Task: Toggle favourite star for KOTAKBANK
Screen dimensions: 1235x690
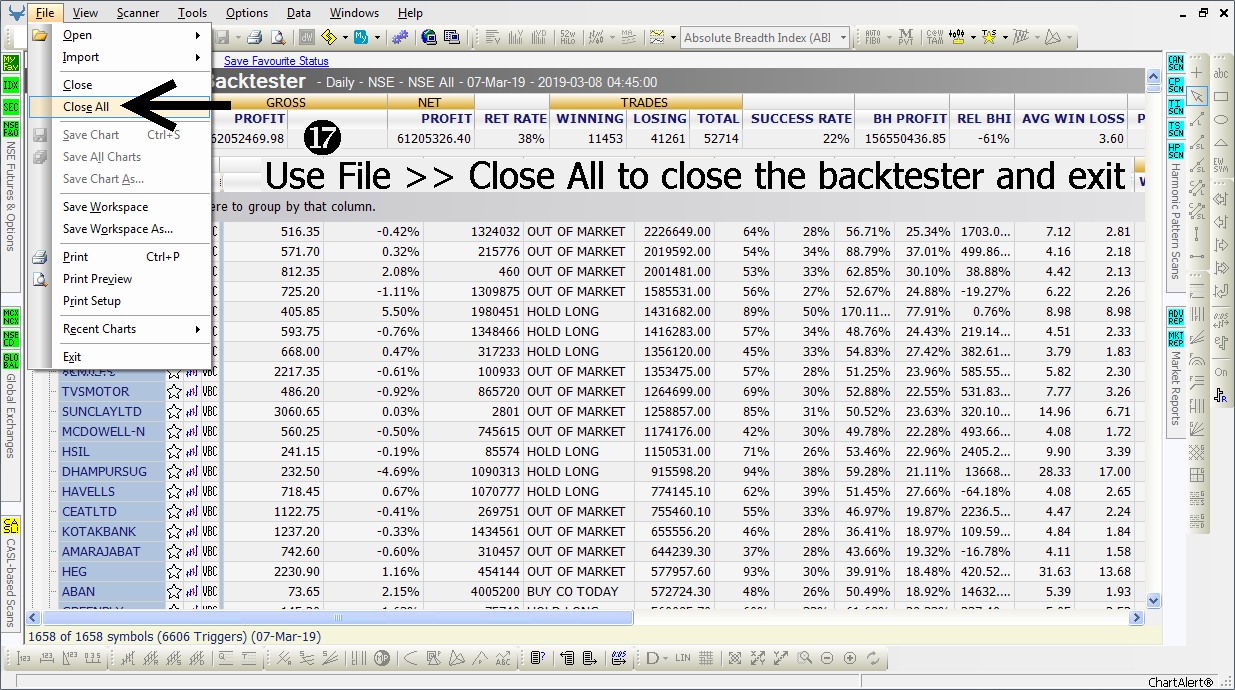Action: coord(174,532)
